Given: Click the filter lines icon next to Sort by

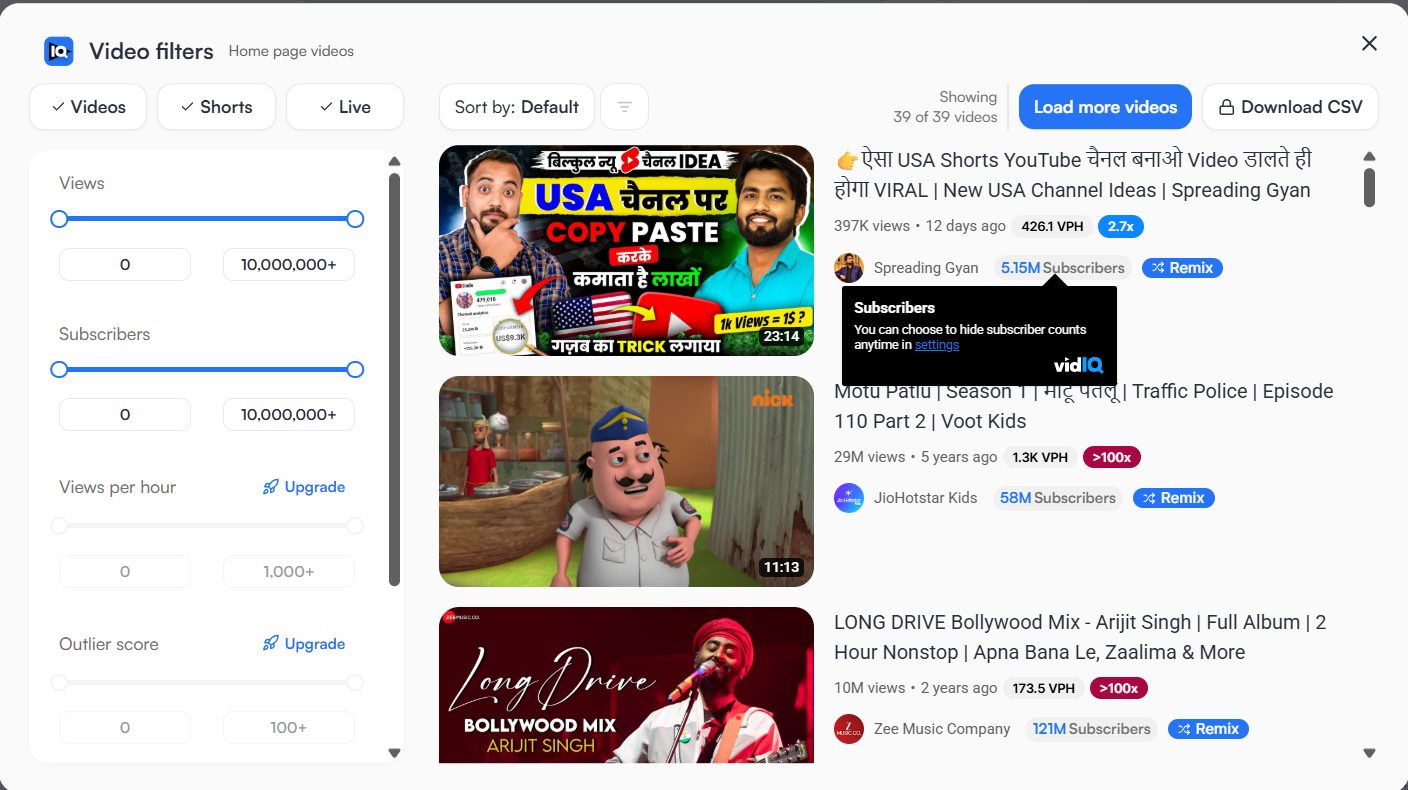Looking at the screenshot, I should (625, 107).
